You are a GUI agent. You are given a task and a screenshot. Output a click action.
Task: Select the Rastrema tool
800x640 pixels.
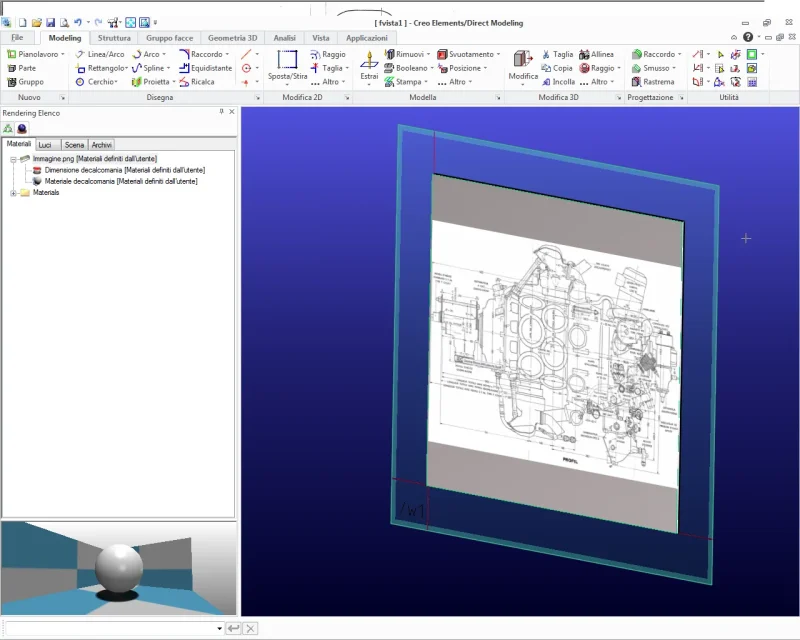pos(653,82)
